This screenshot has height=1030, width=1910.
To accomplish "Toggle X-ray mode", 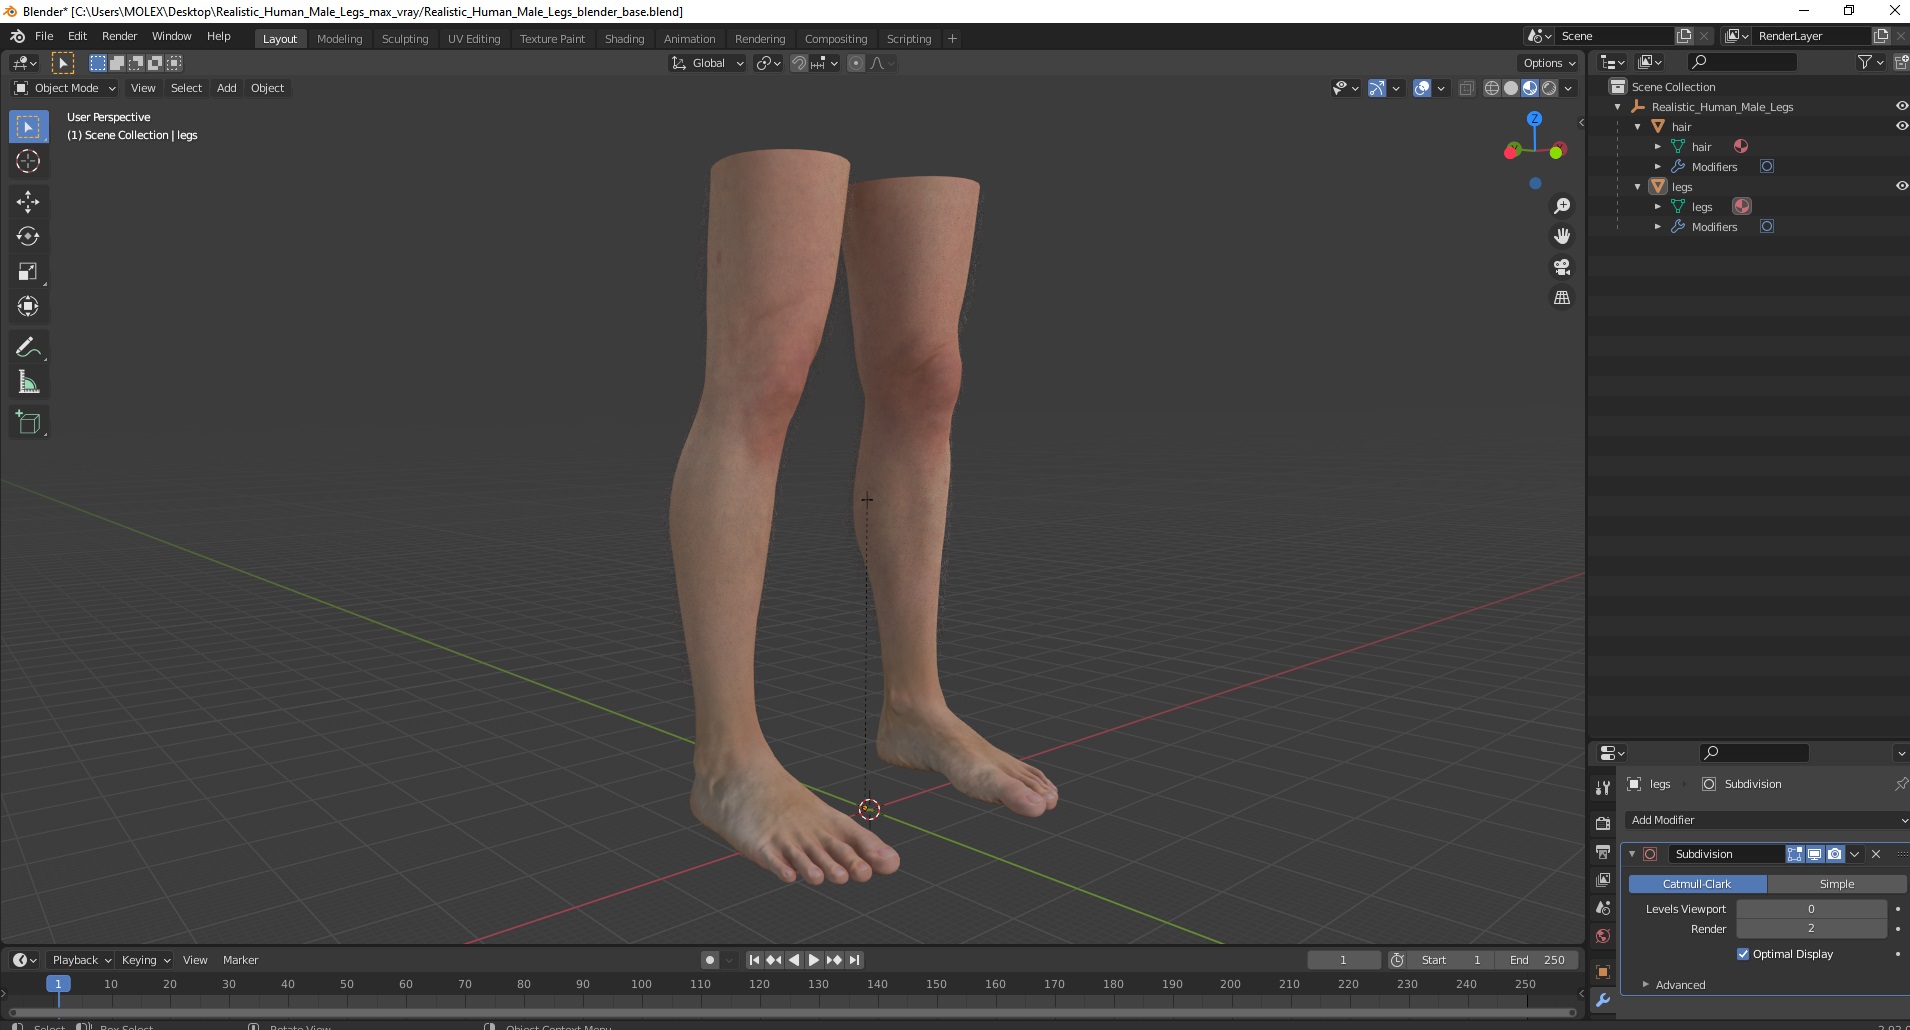I will (x=1466, y=88).
